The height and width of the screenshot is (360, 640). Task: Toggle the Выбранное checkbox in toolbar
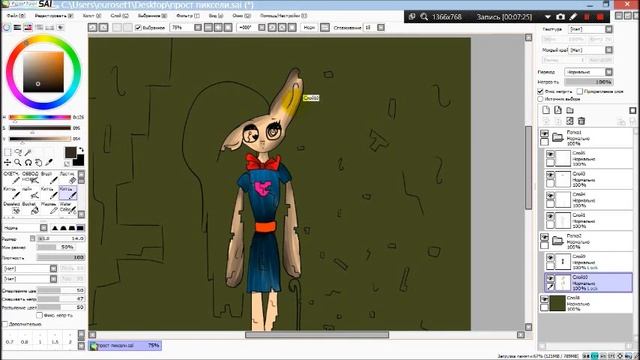point(138,27)
